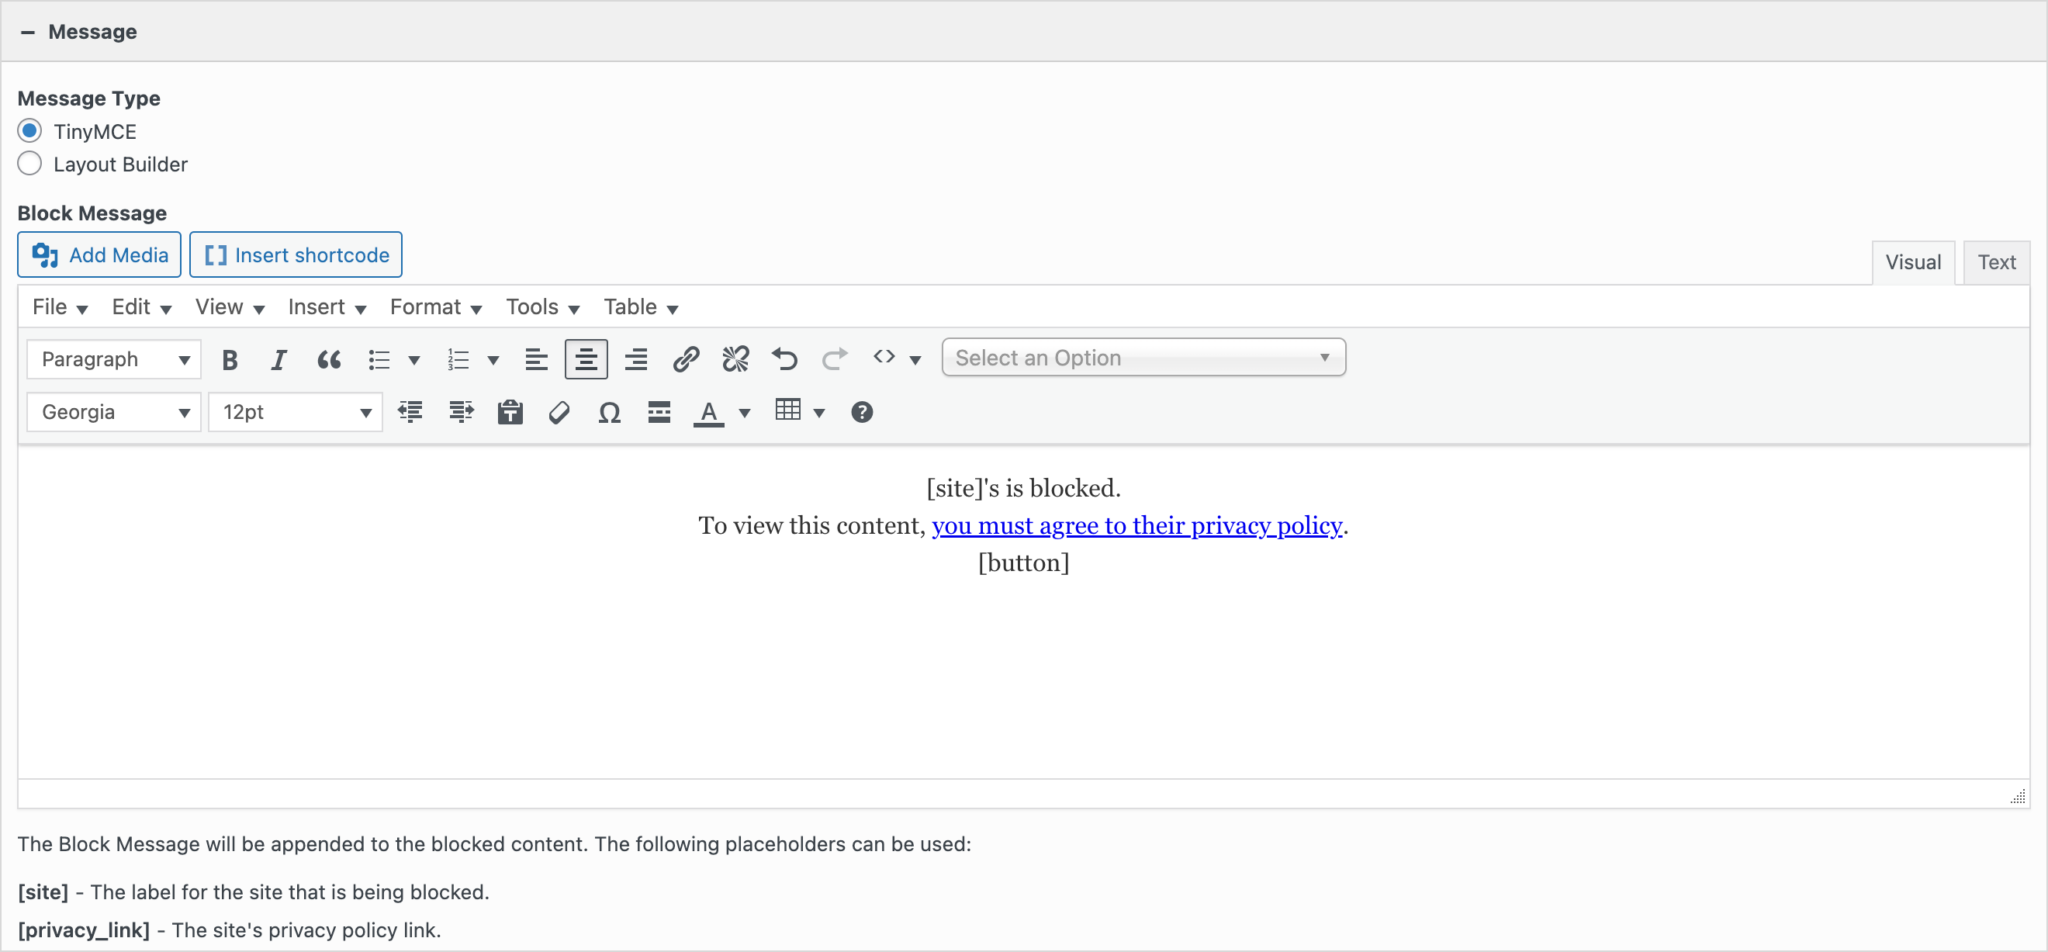This screenshot has height=952, width=2048.
Task: Select the TinyMCE message type
Action: point(29,130)
